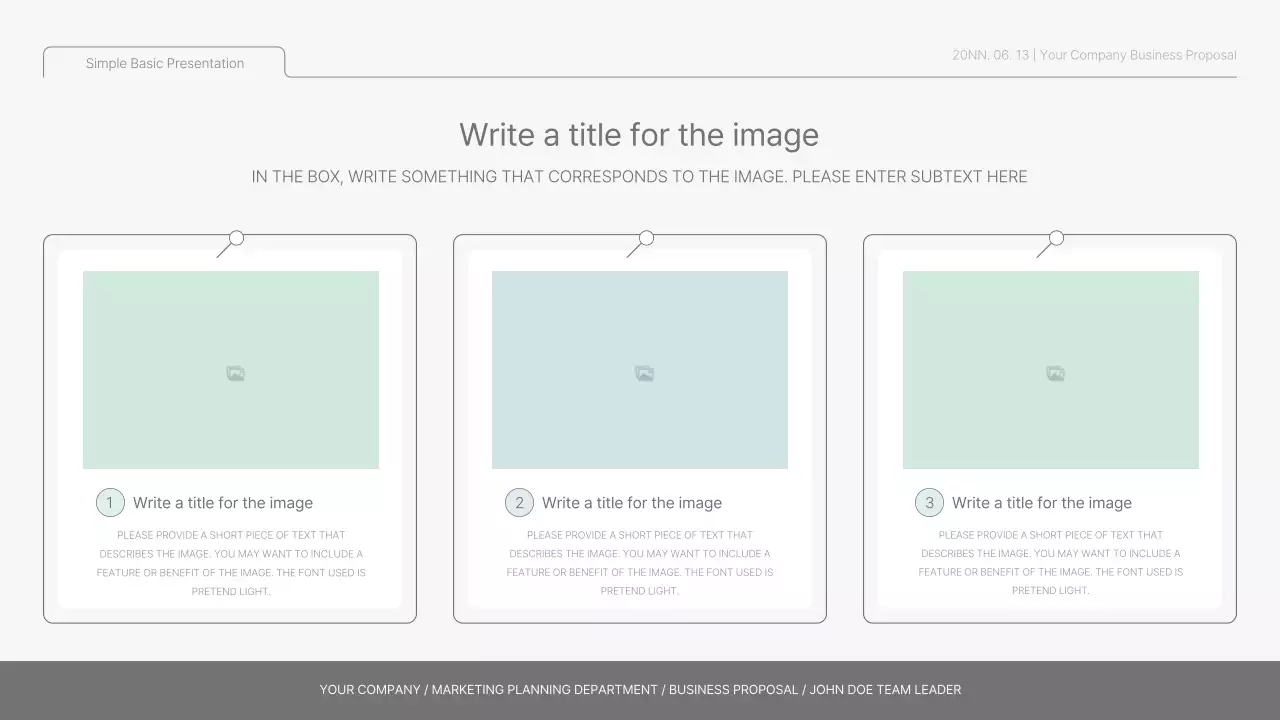Click the 'Write a title for the image' heading
Viewport: 1280px width, 720px height.
pos(639,134)
